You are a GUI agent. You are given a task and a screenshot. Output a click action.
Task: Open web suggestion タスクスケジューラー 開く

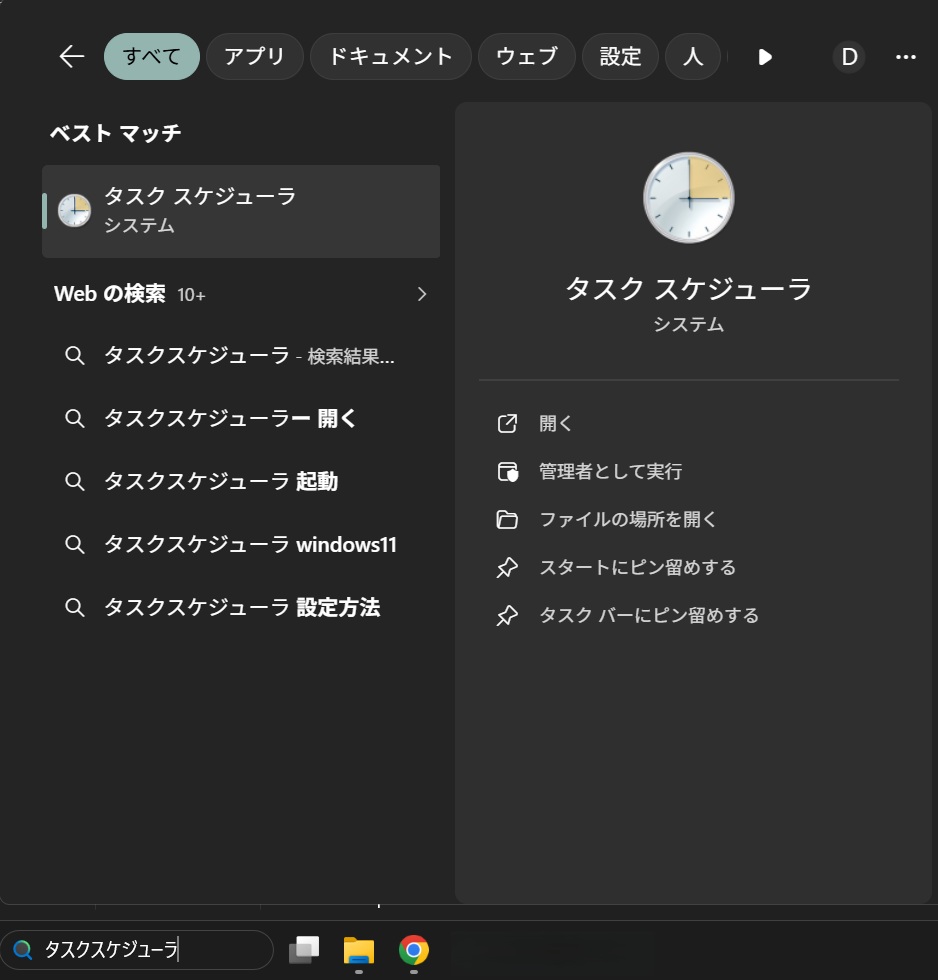[x=241, y=418]
